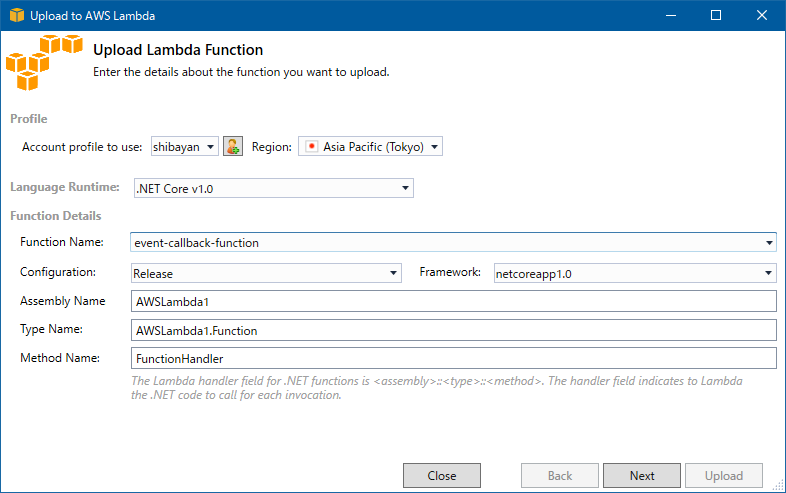Open the Configuration dropdown set to Release
This screenshot has height=493, width=786.
(266, 273)
